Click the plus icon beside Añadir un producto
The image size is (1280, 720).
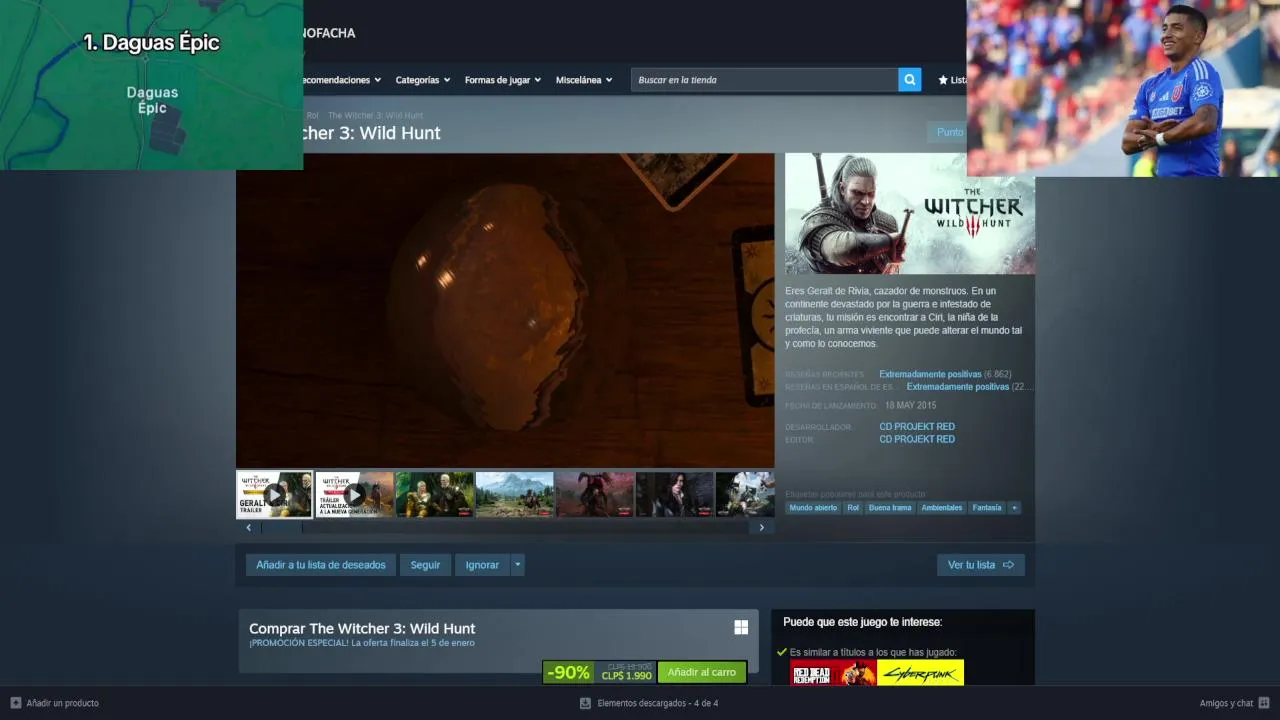tap(15, 703)
